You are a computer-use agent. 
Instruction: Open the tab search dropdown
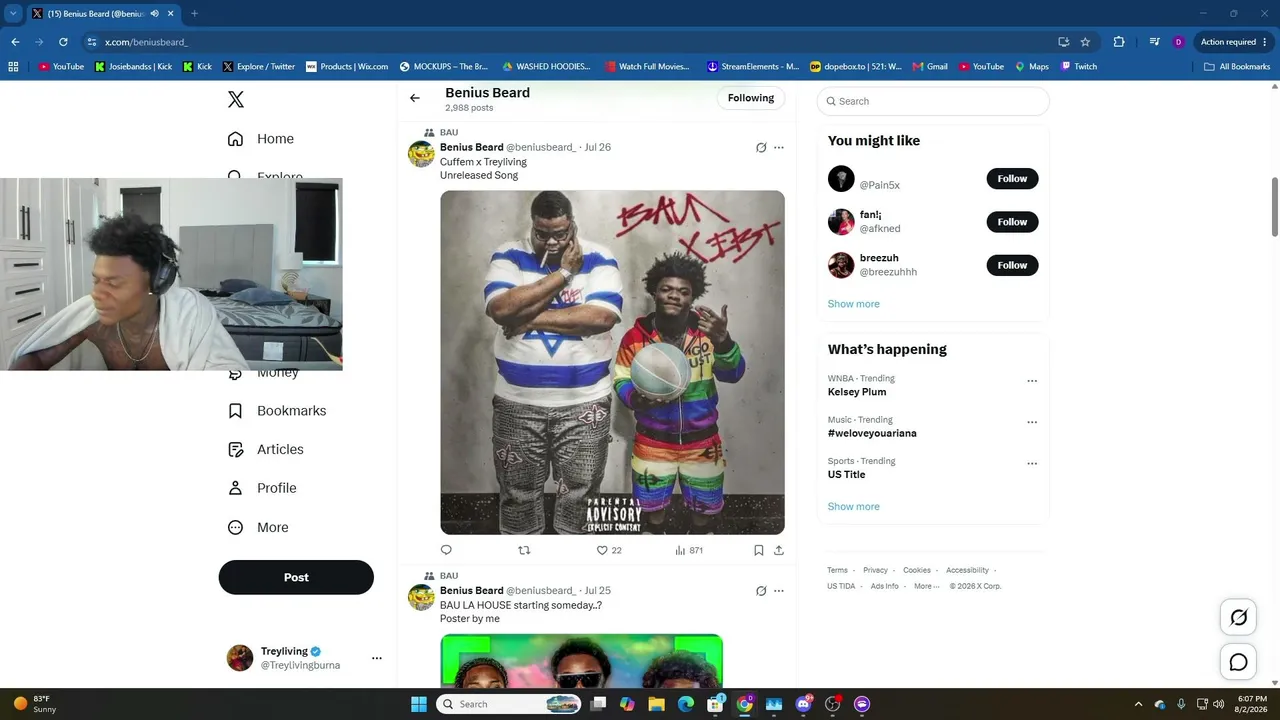click(x=13, y=14)
